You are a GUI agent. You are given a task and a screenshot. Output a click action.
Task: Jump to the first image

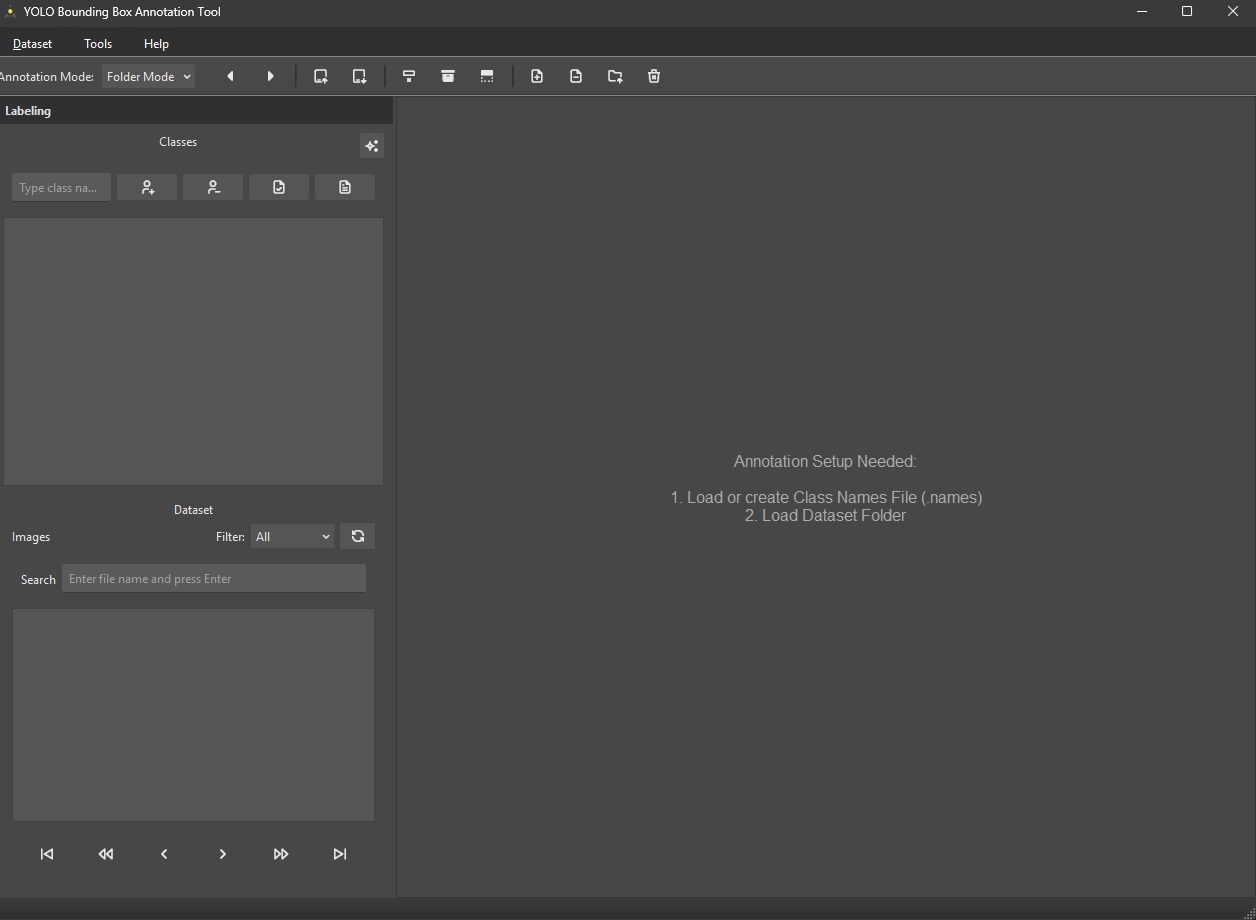click(x=47, y=854)
